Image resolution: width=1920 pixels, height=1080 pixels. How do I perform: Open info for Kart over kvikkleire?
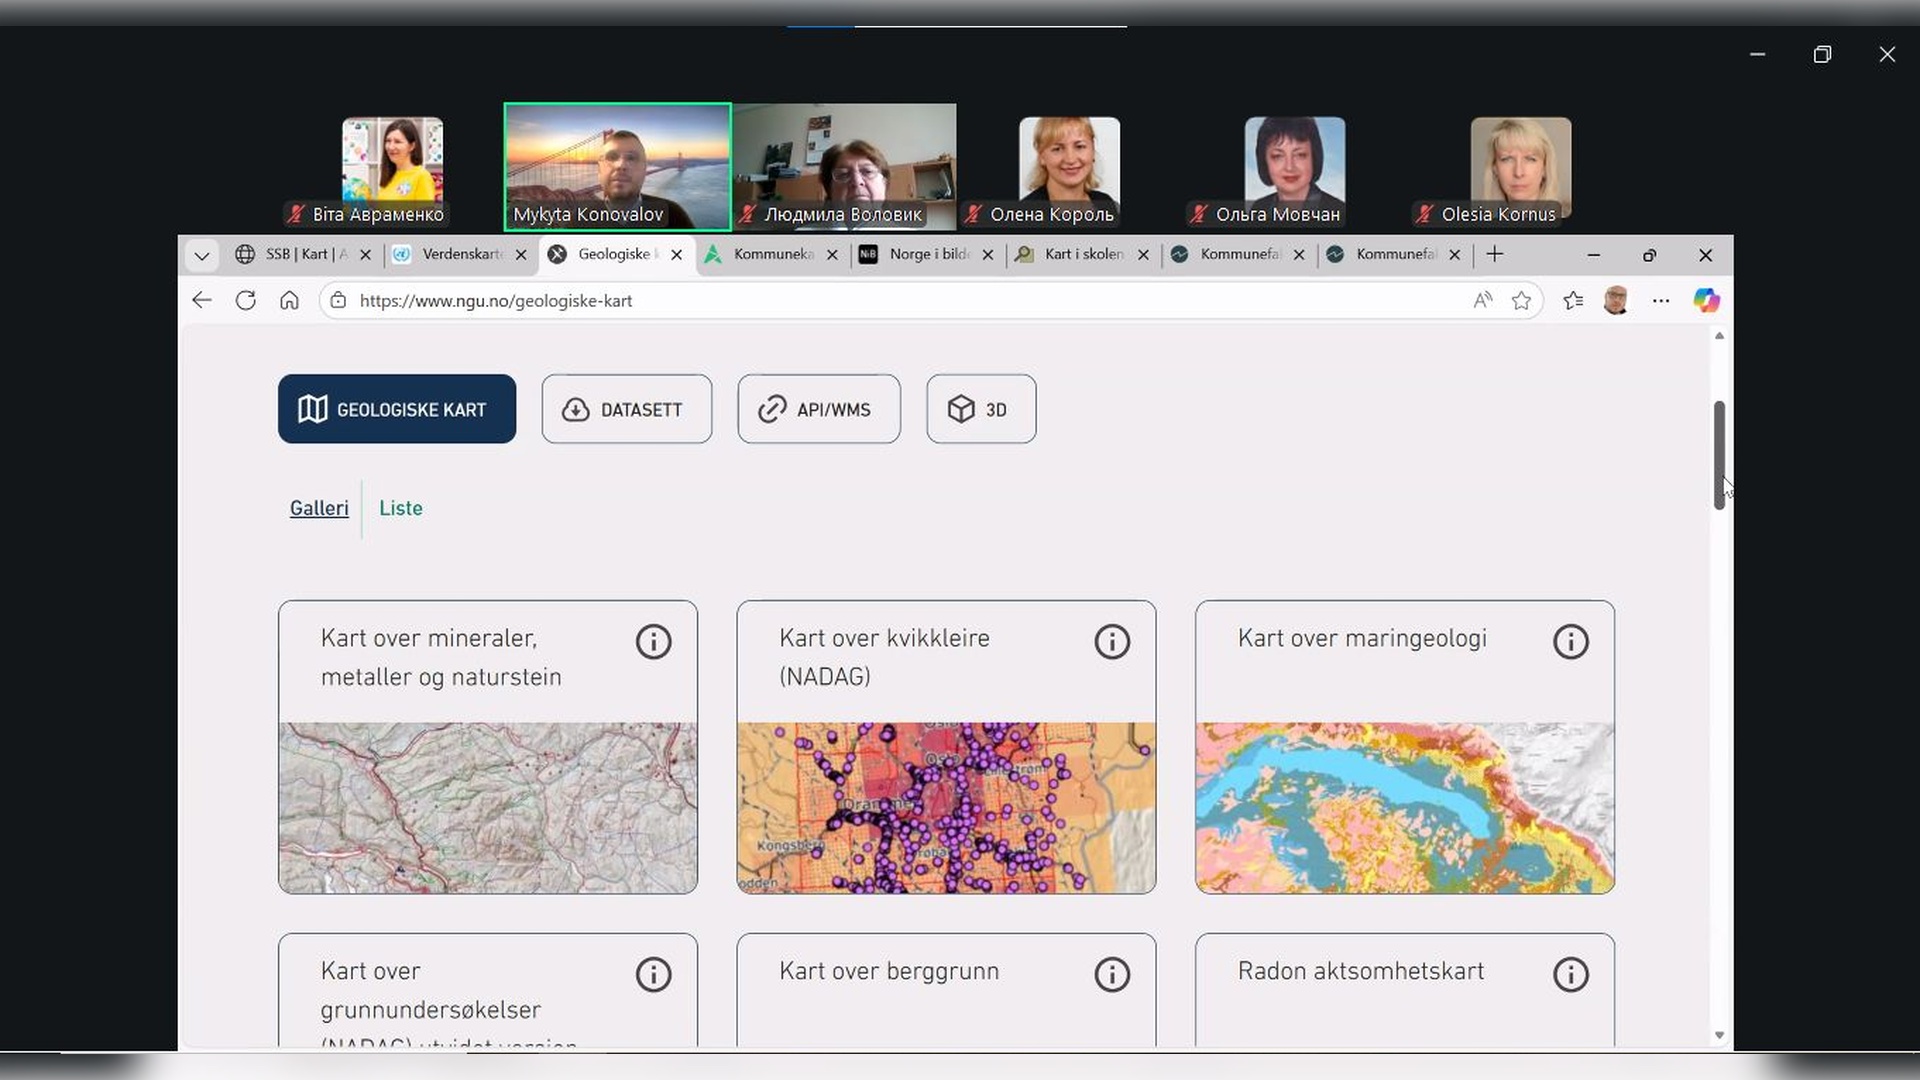click(1111, 642)
